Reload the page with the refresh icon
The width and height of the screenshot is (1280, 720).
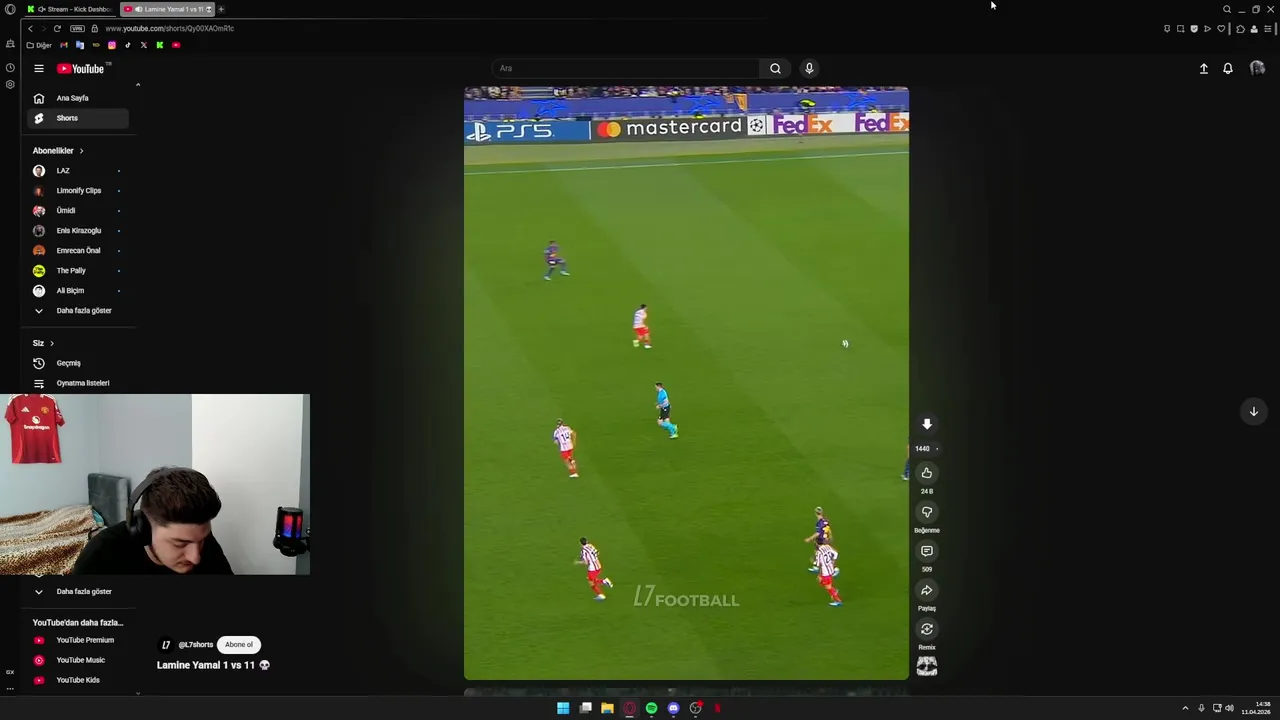point(57,29)
